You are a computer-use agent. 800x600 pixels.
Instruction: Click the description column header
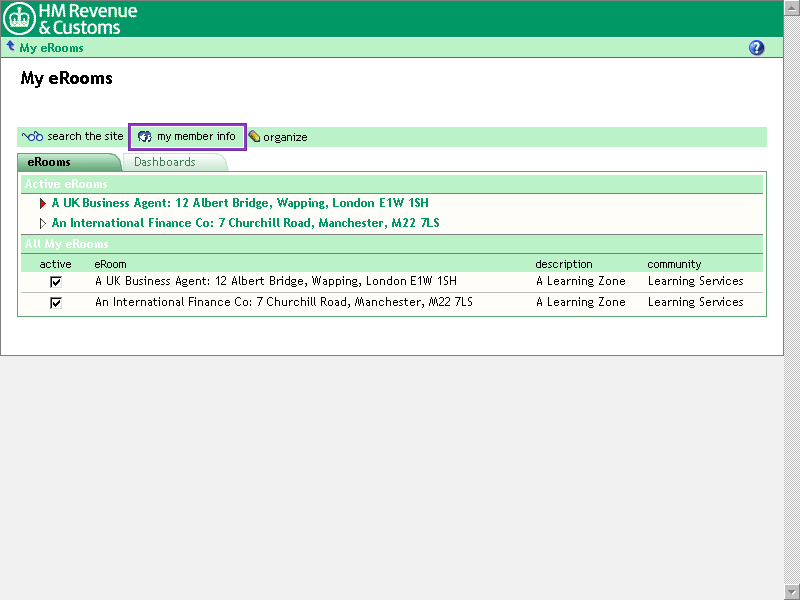click(x=563, y=264)
